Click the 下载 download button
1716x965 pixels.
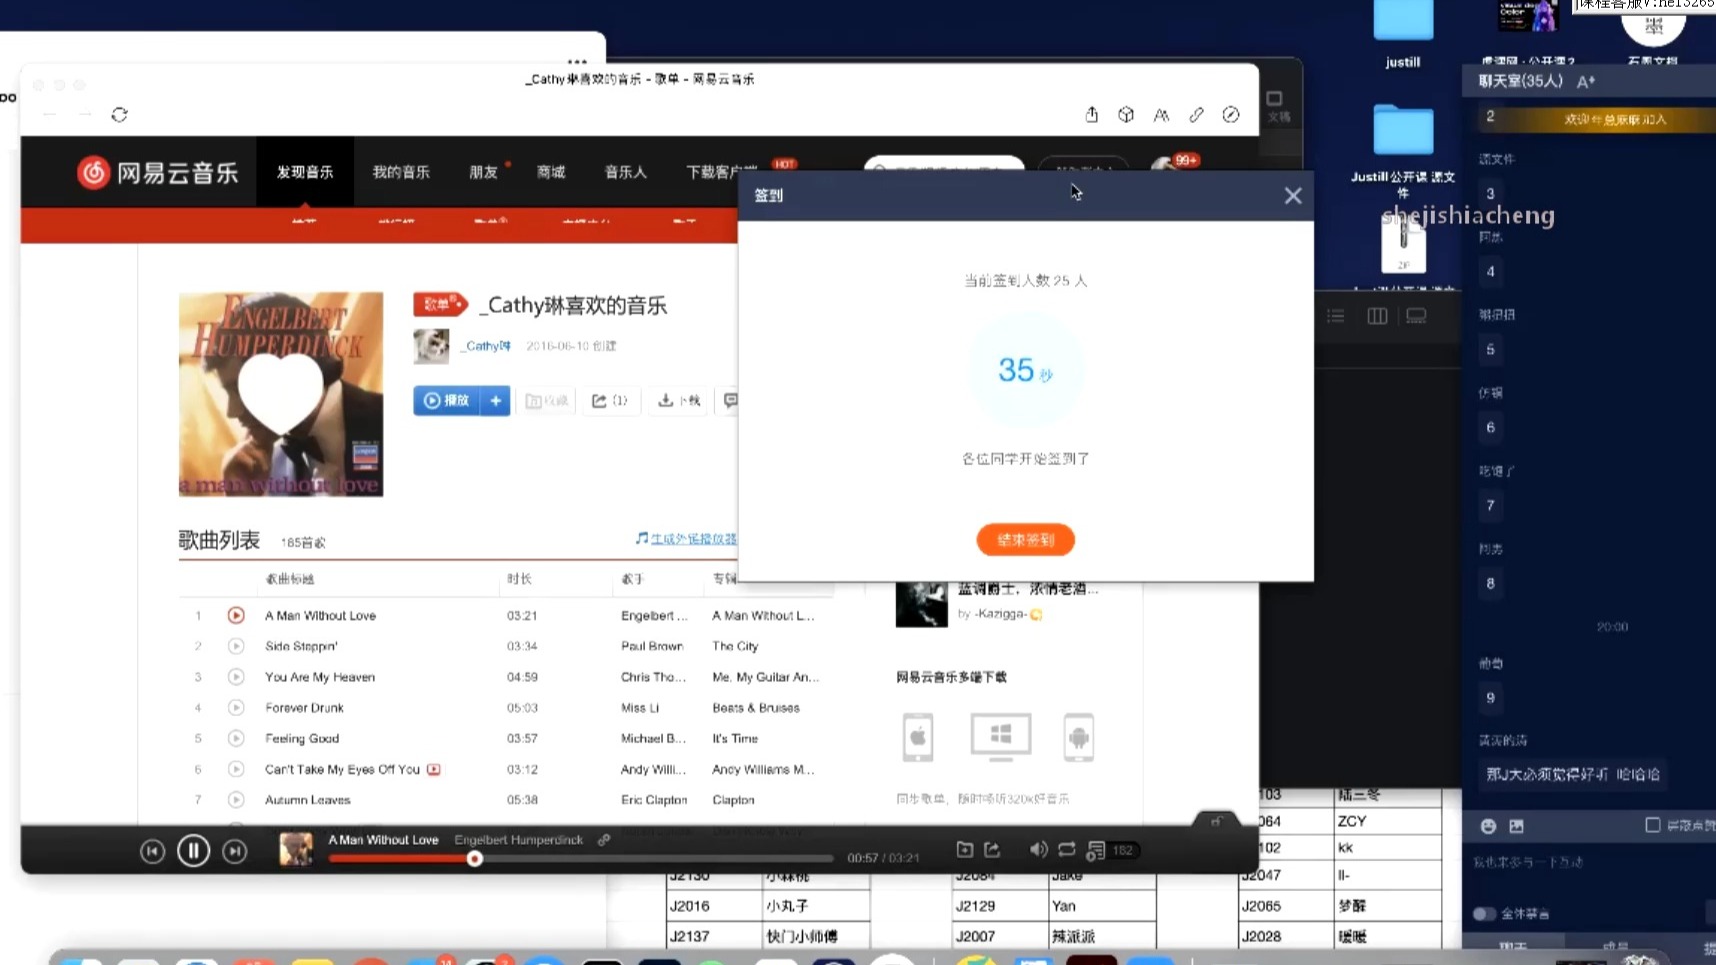(x=679, y=401)
